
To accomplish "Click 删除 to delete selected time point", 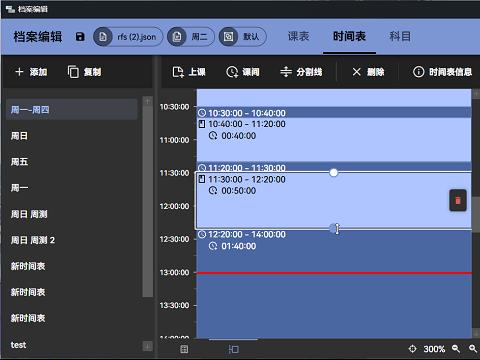I will pyautogui.click(x=368, y=72).
